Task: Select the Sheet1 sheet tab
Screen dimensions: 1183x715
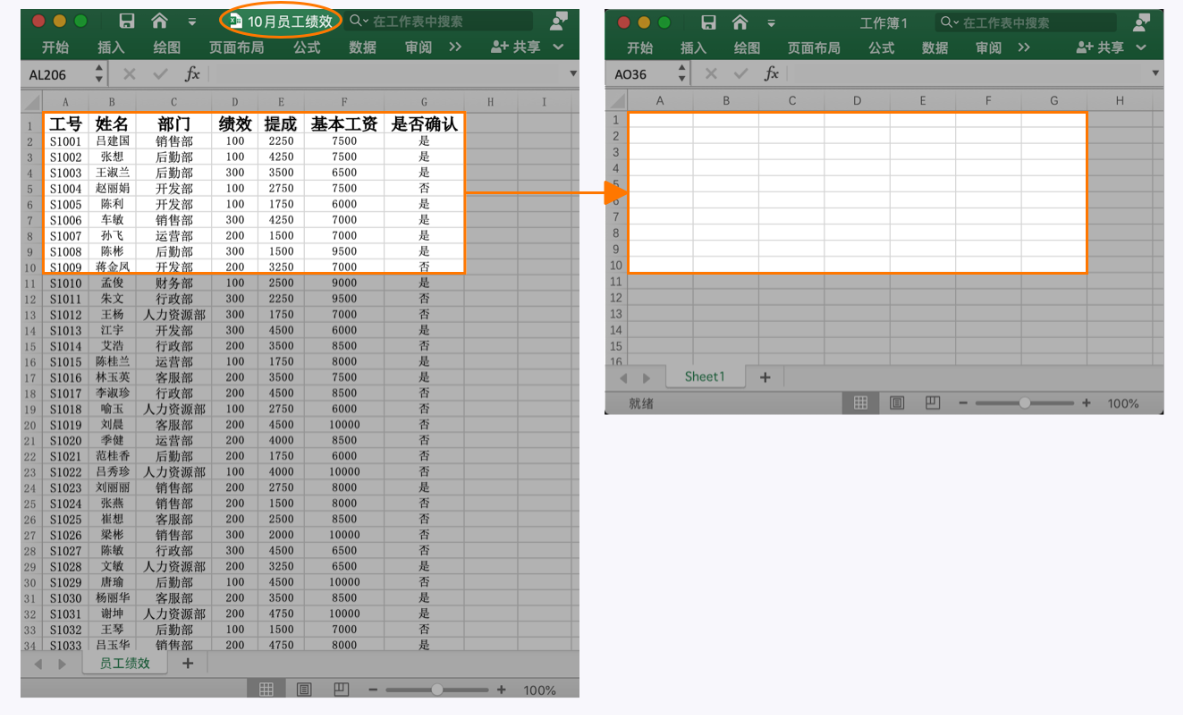Action: coord(705,376)
